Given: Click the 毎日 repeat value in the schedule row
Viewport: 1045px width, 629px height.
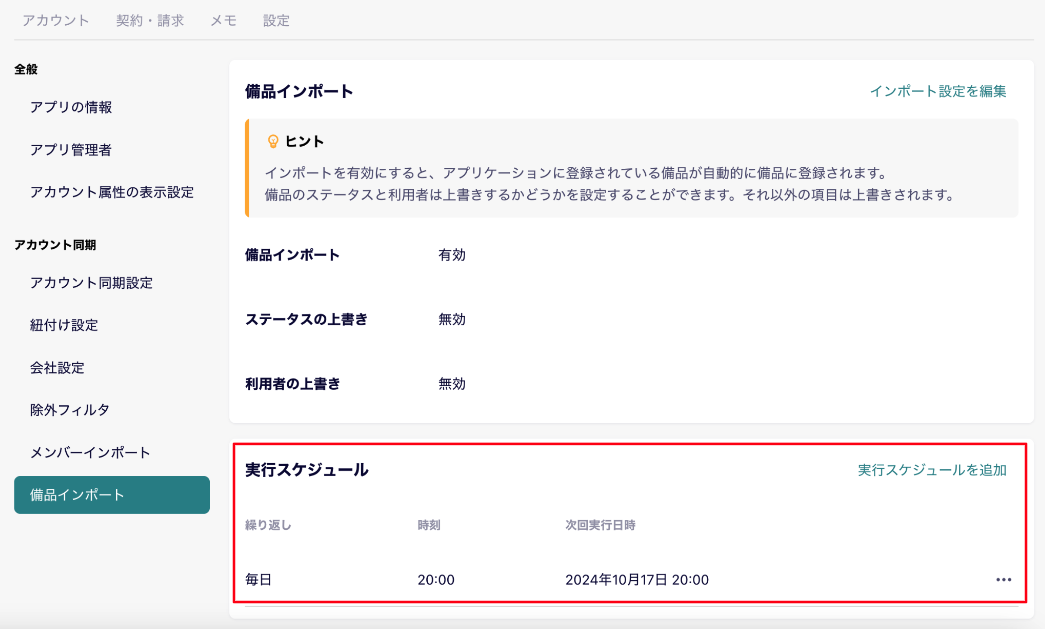Looking at the screenshot, I should click(258, 580).
